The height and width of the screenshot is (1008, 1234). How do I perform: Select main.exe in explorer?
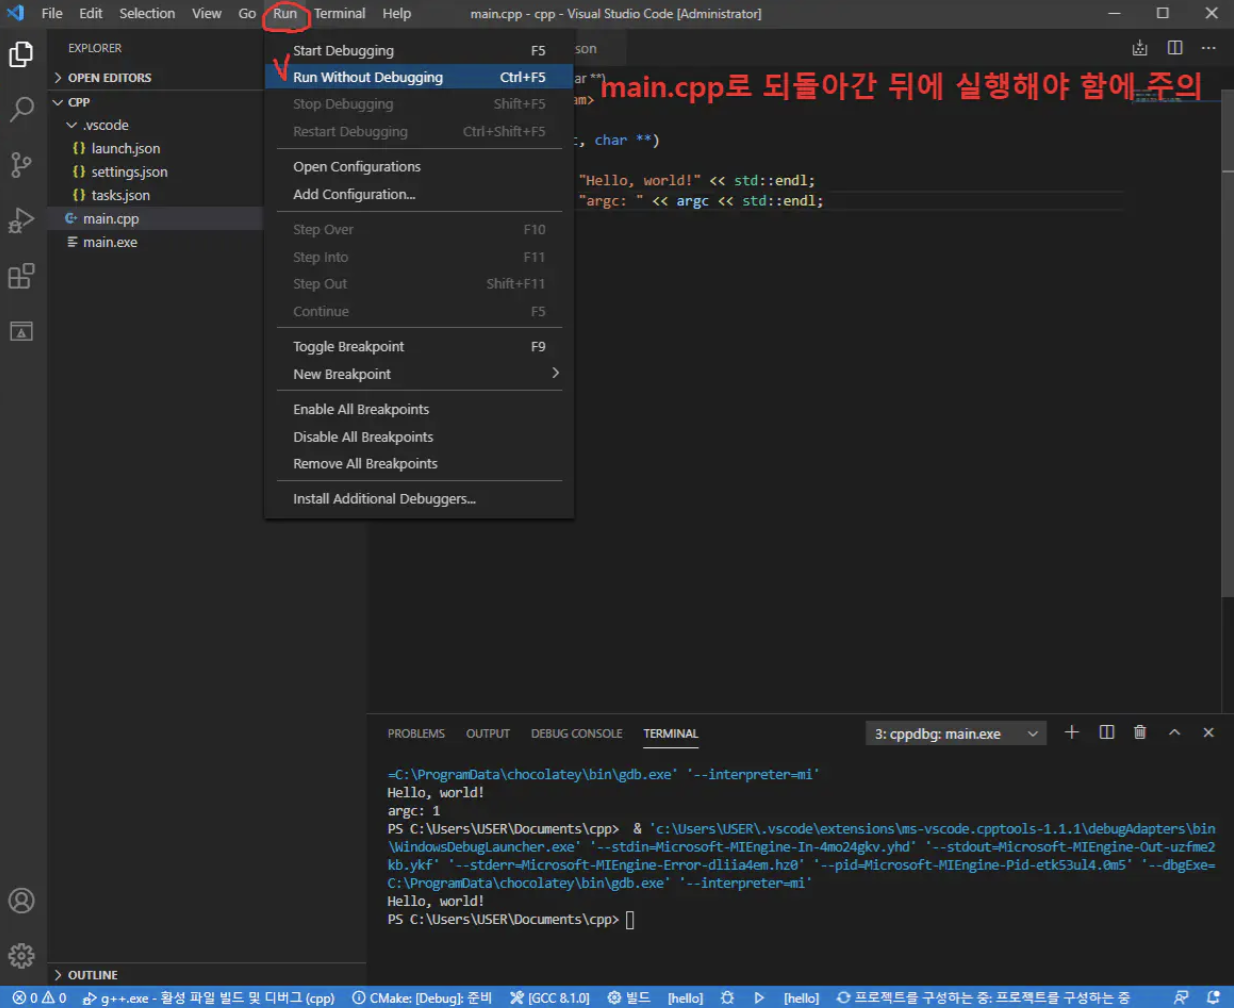(155, 242)
